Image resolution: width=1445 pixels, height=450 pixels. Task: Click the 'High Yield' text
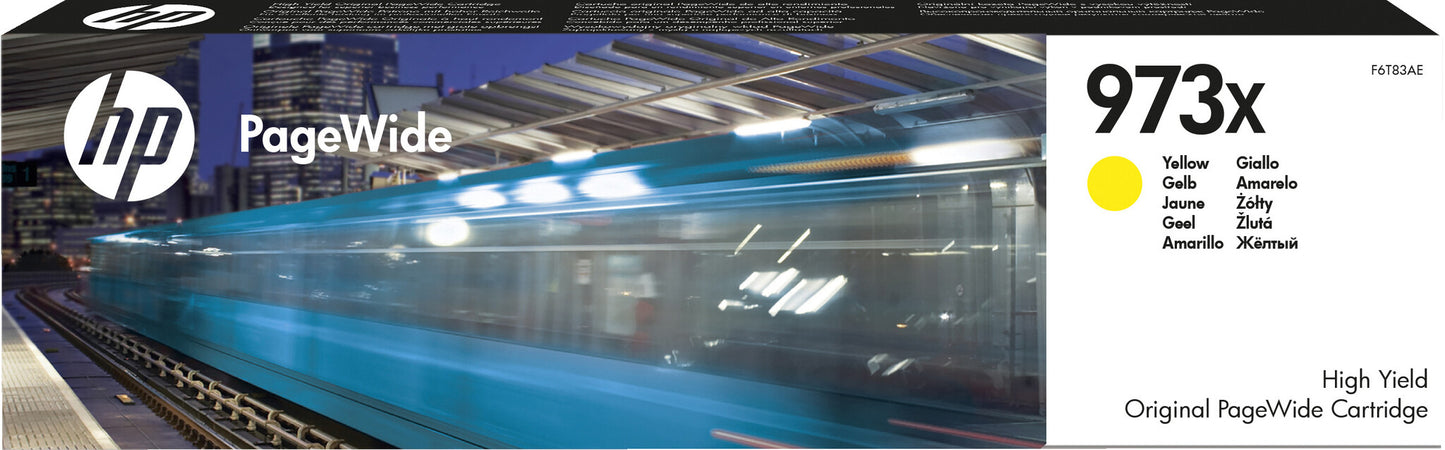pyautogui.click(x=1374, y=379)
